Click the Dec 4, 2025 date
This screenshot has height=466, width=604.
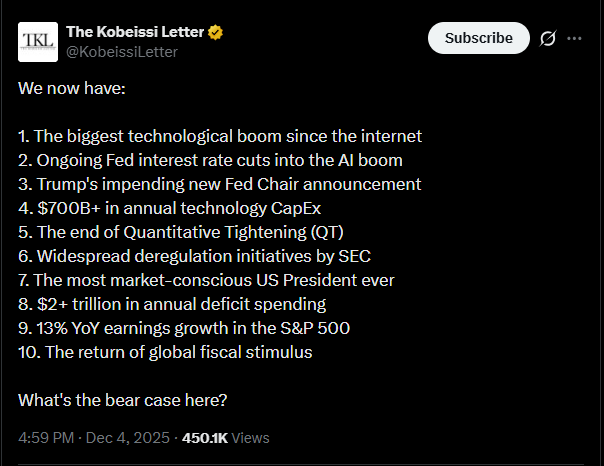tap(129, 438)
